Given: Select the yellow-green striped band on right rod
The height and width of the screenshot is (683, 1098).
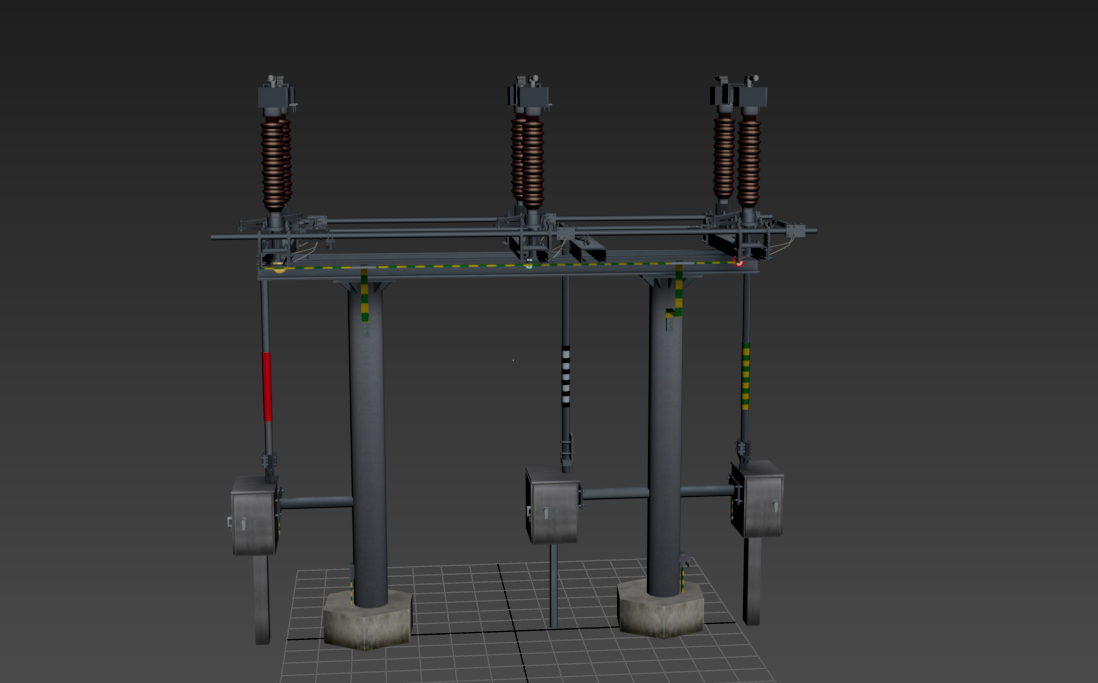Looking at the screenshot, I should click(745, 376).
